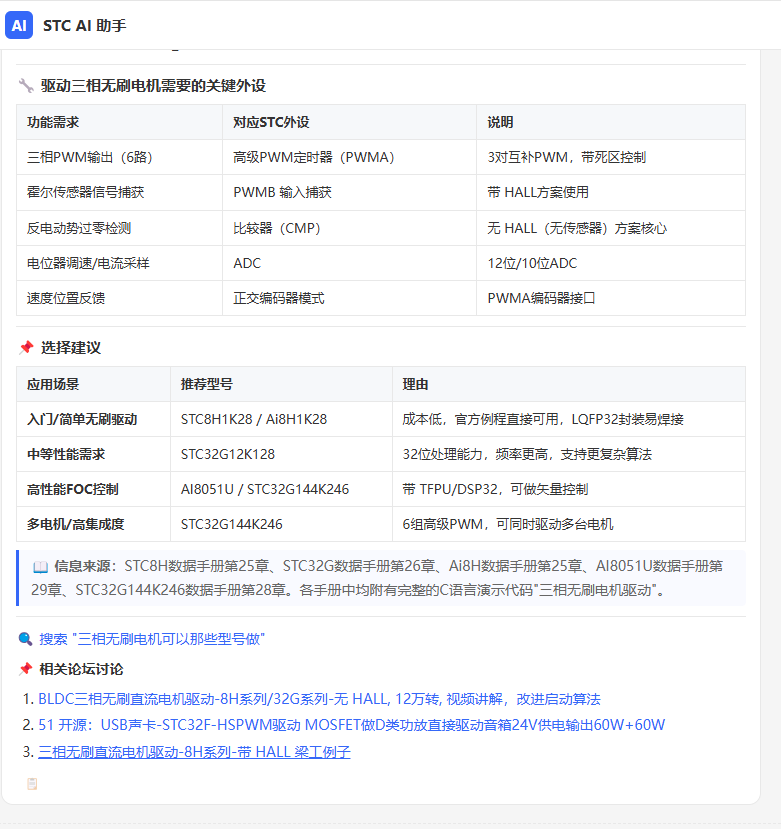Select cell 速度位置反馈

coord(120,298)
